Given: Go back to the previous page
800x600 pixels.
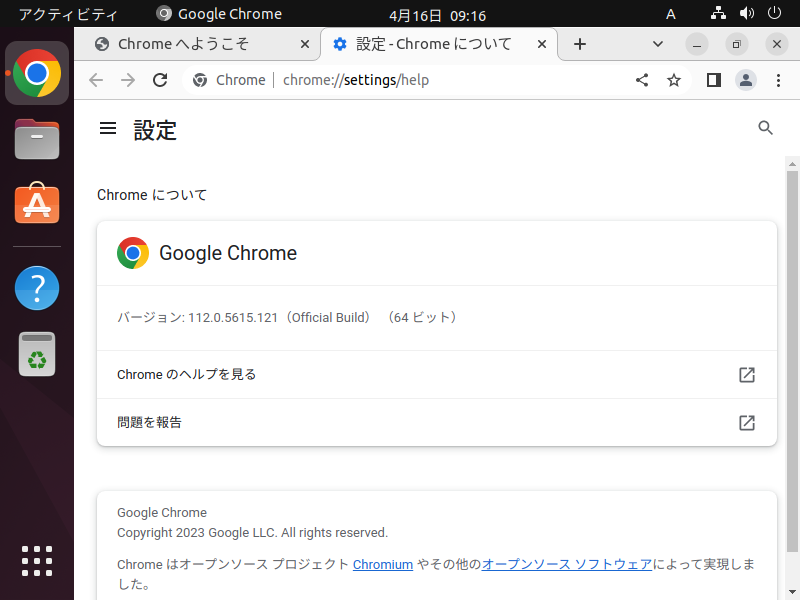Looking at the screenshot, I should 96,80.
